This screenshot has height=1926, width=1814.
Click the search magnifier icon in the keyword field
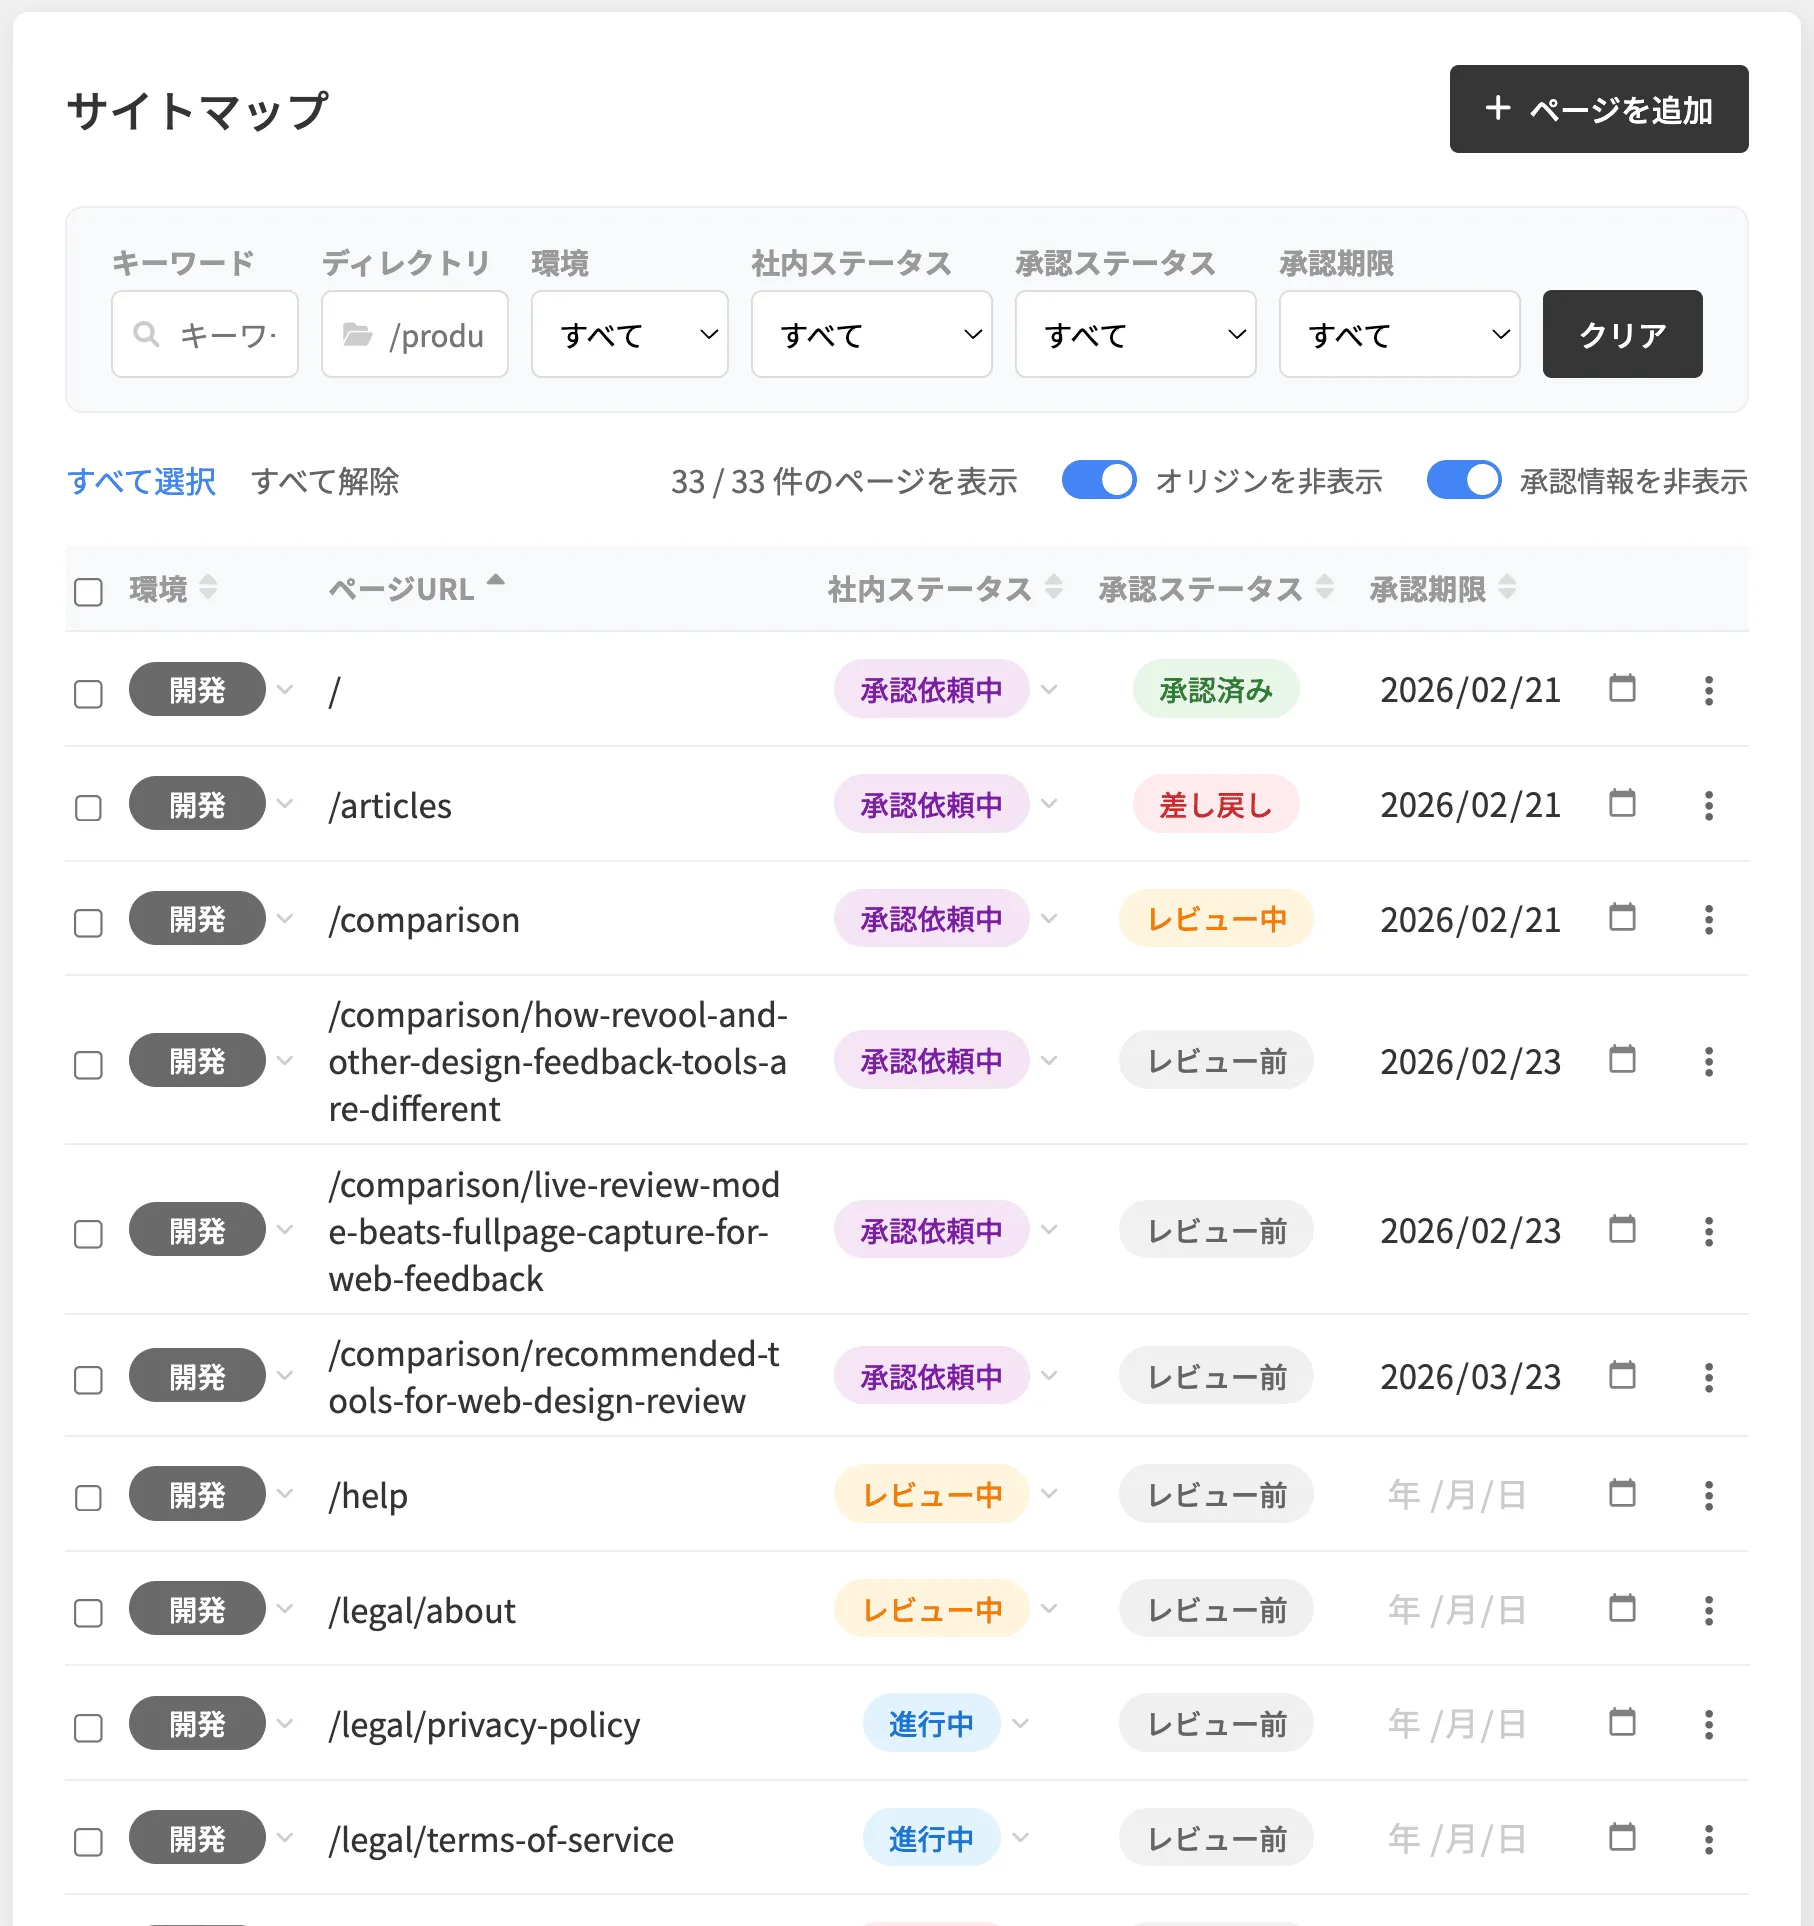point(148,335)
